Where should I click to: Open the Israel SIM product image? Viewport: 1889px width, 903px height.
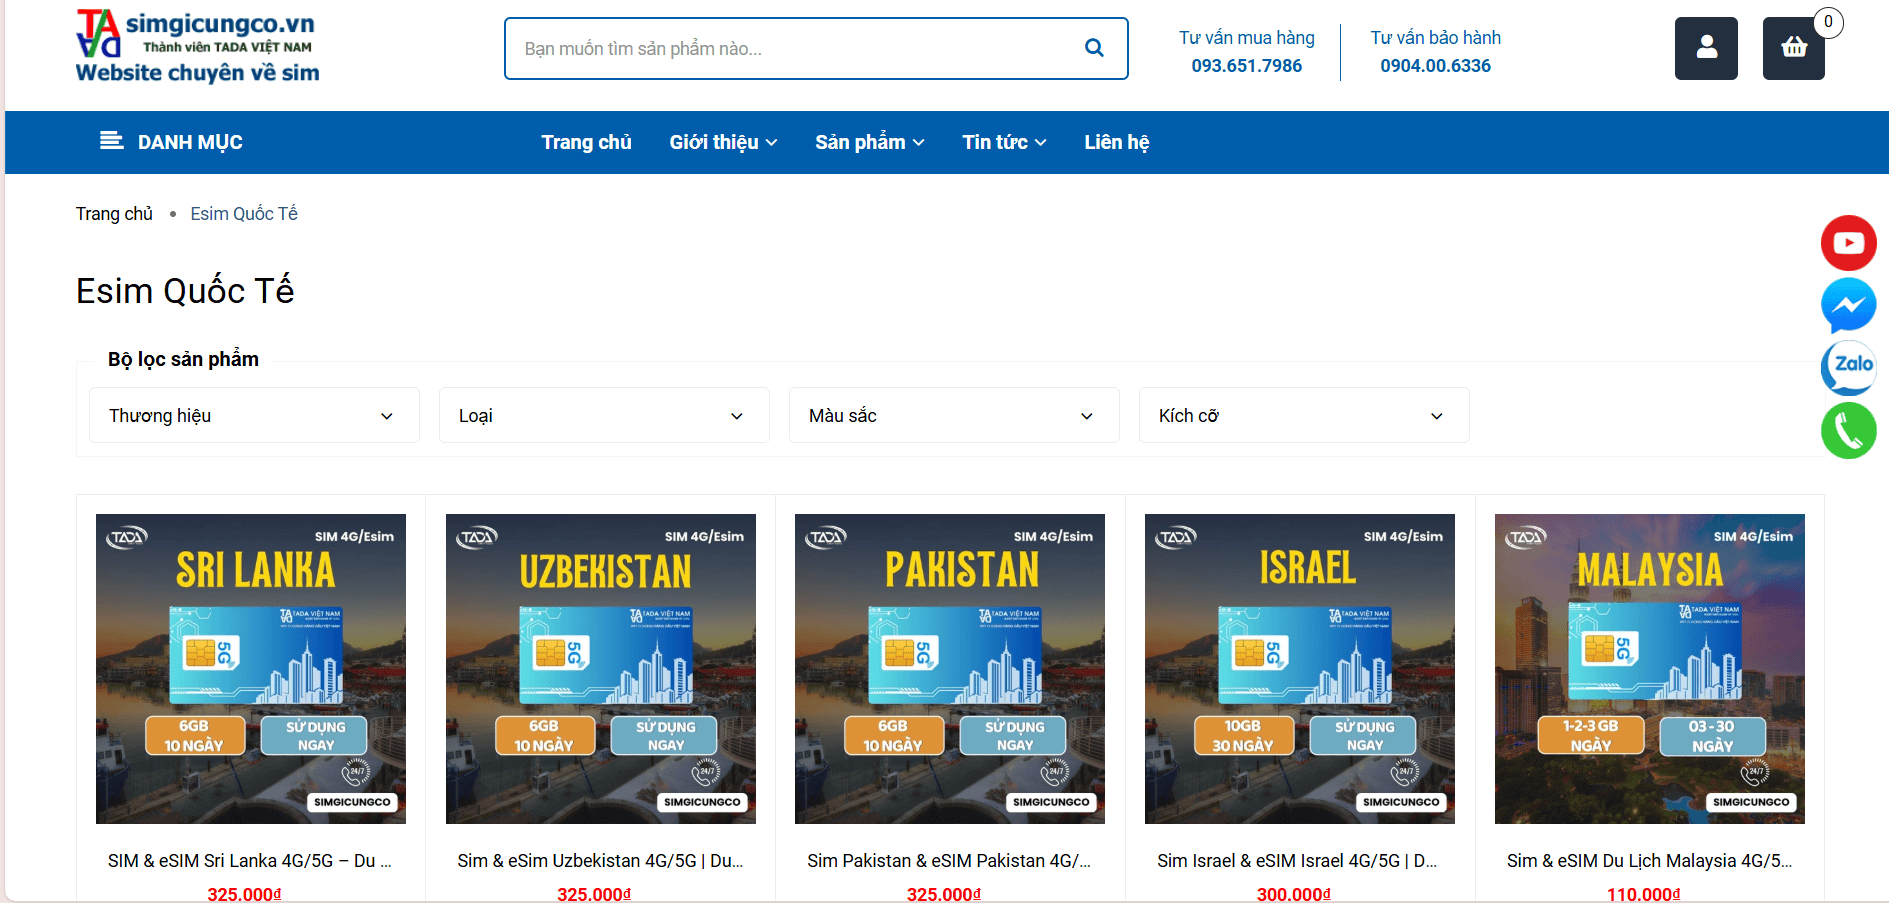coord(1300,669)
